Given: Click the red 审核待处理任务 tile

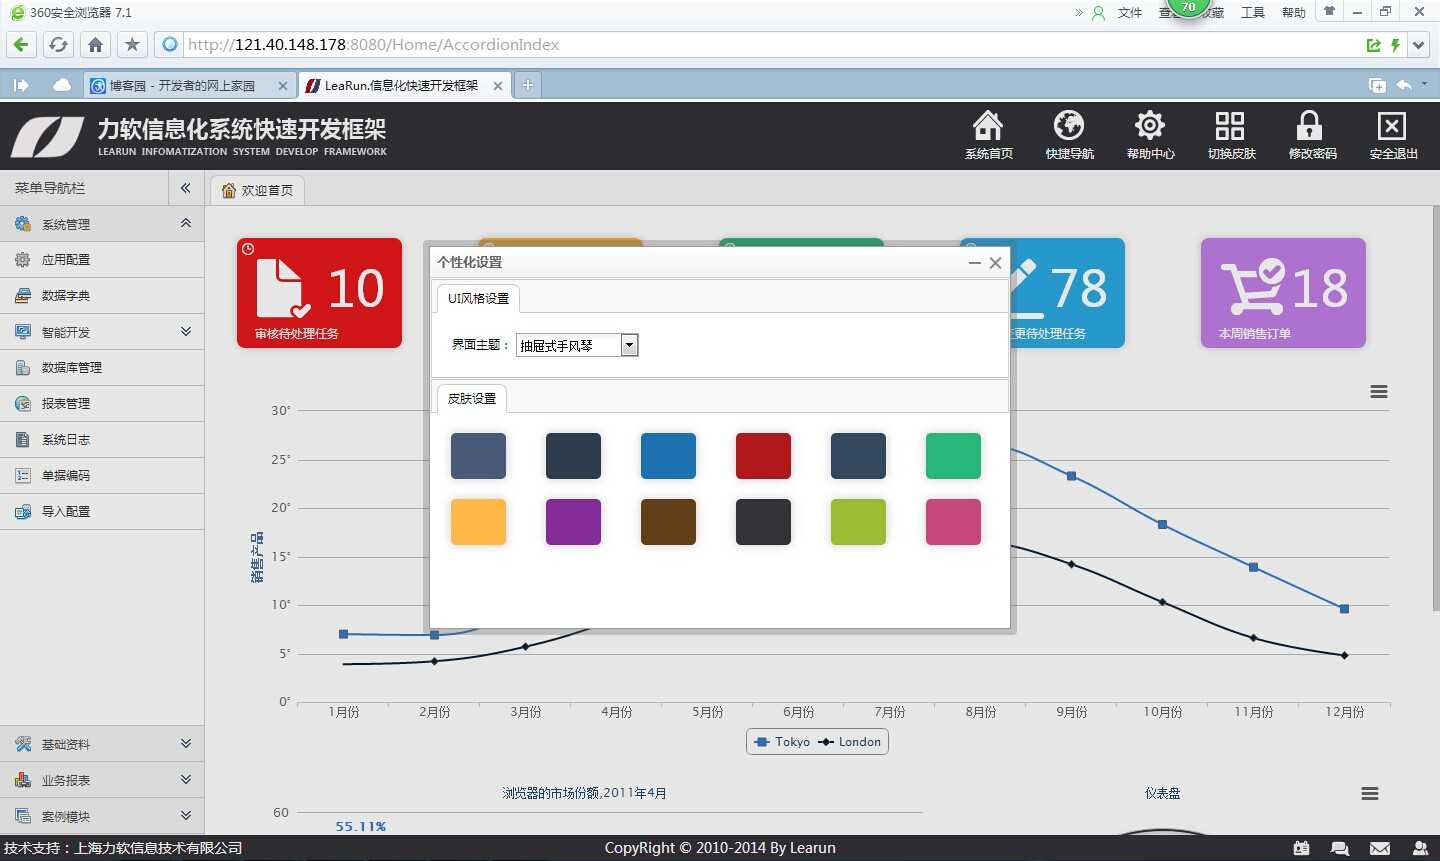Looking at the screenshot, I should coord(319,293).
